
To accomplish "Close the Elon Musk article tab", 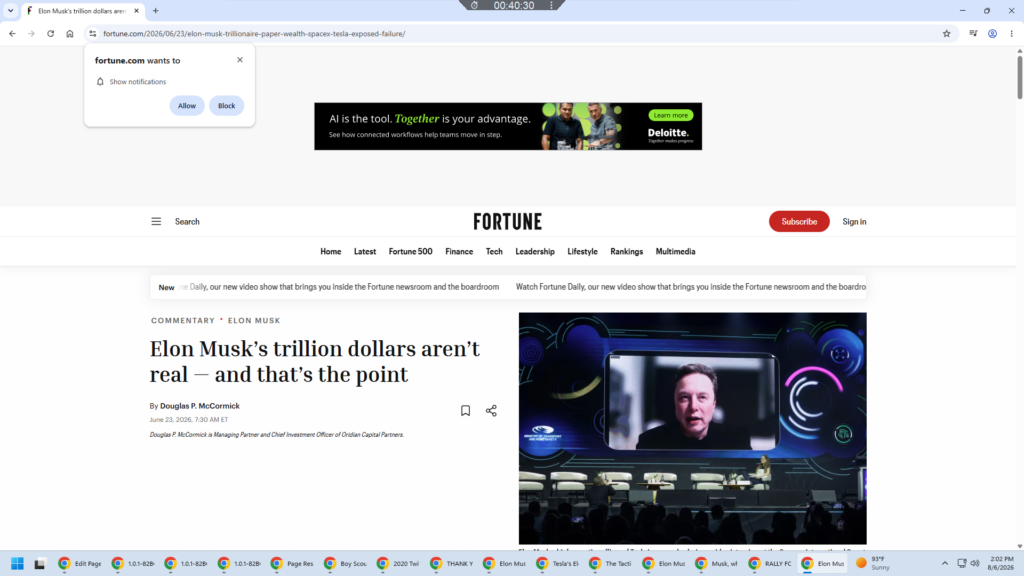I will pos(136,10).
